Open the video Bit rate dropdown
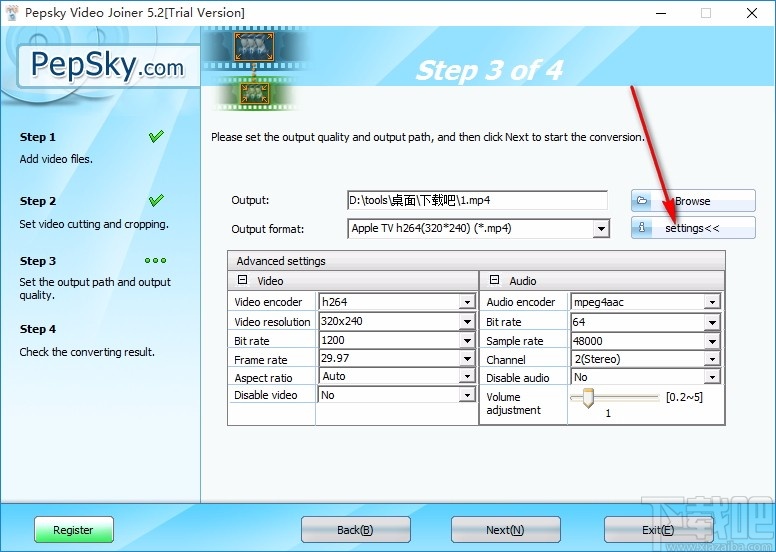 [x=467, y=341]
